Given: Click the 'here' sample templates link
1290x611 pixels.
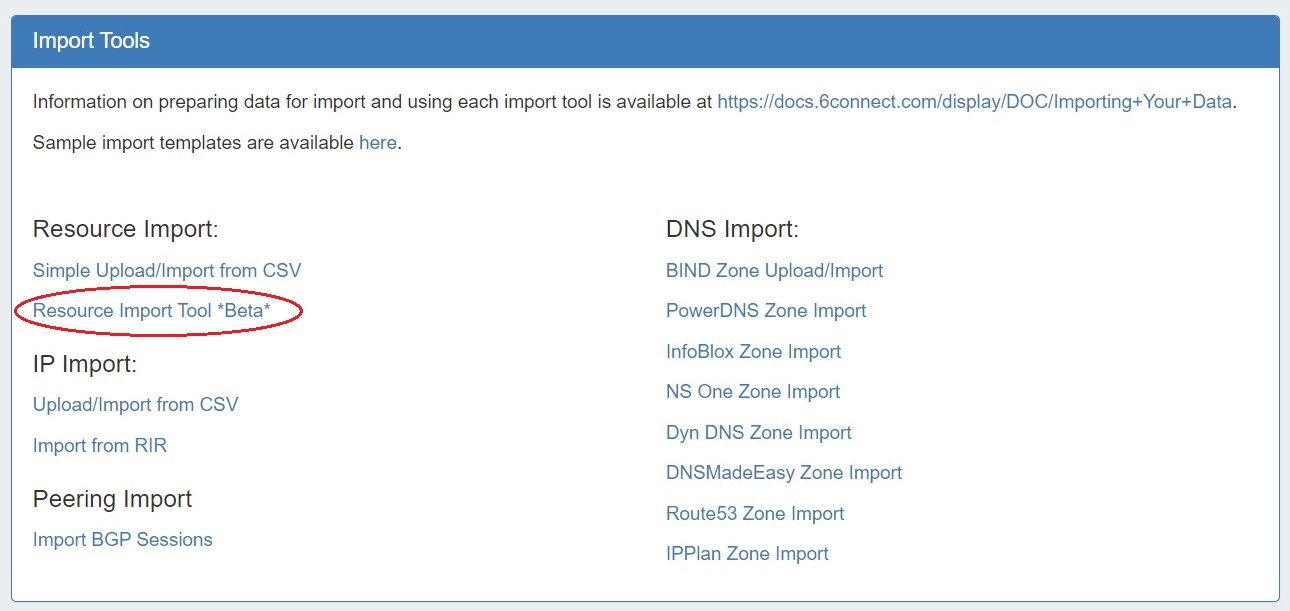Looking at the screenshot, I should point(377,142).
